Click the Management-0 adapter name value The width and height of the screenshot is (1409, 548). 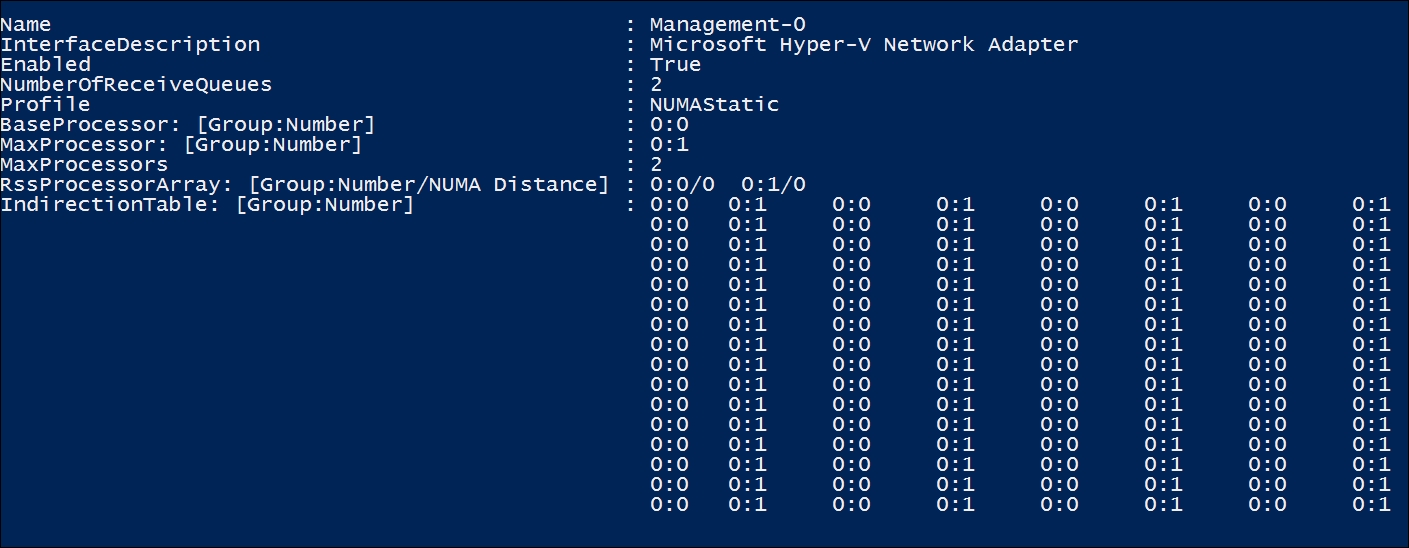pyautogui.click(x=727, y=24)
